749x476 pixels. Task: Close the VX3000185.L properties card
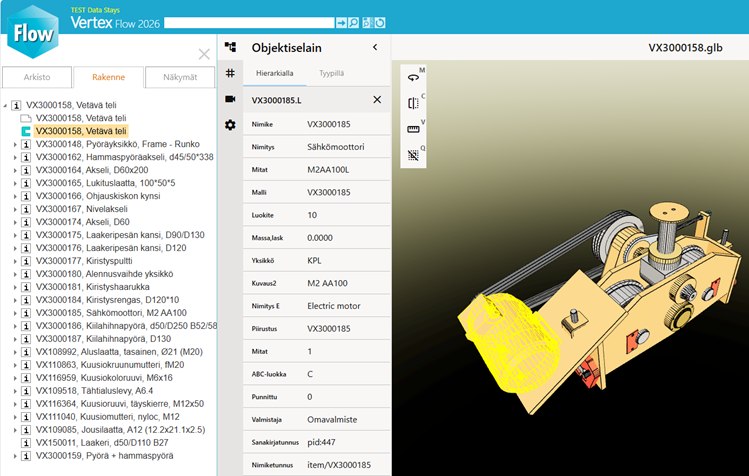coord(377,100)
